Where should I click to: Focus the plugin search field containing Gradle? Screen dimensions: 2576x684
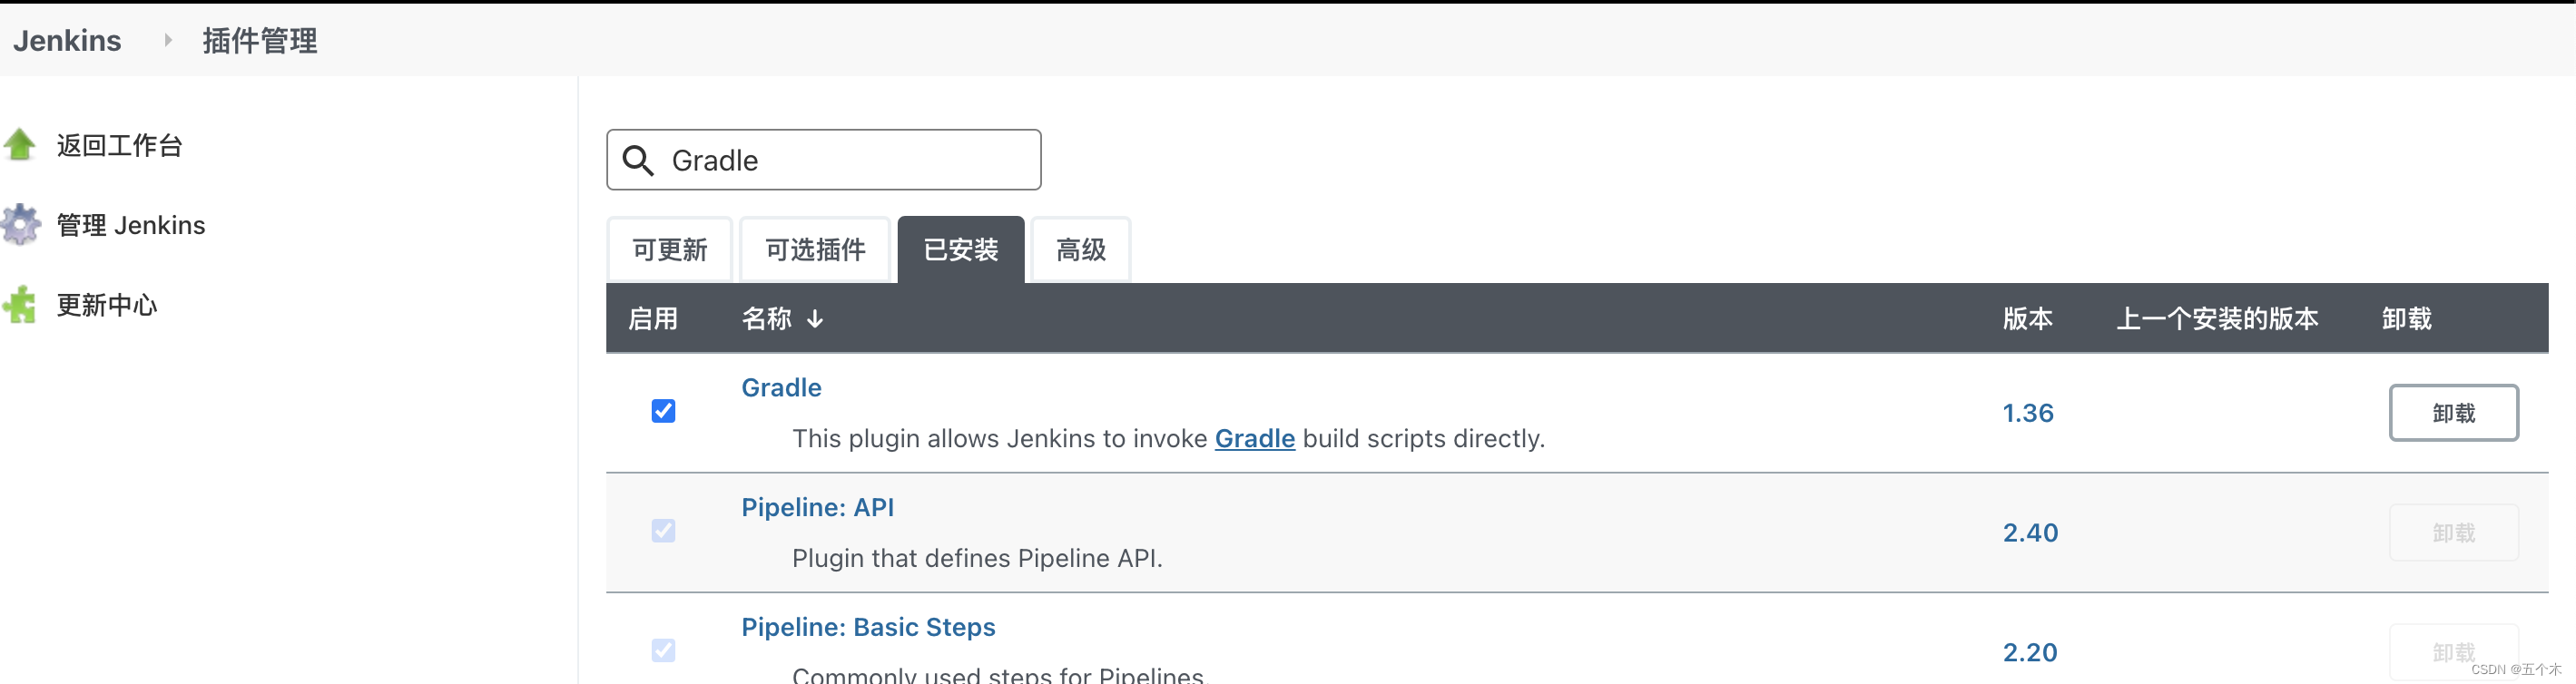[x=824, y=160]
